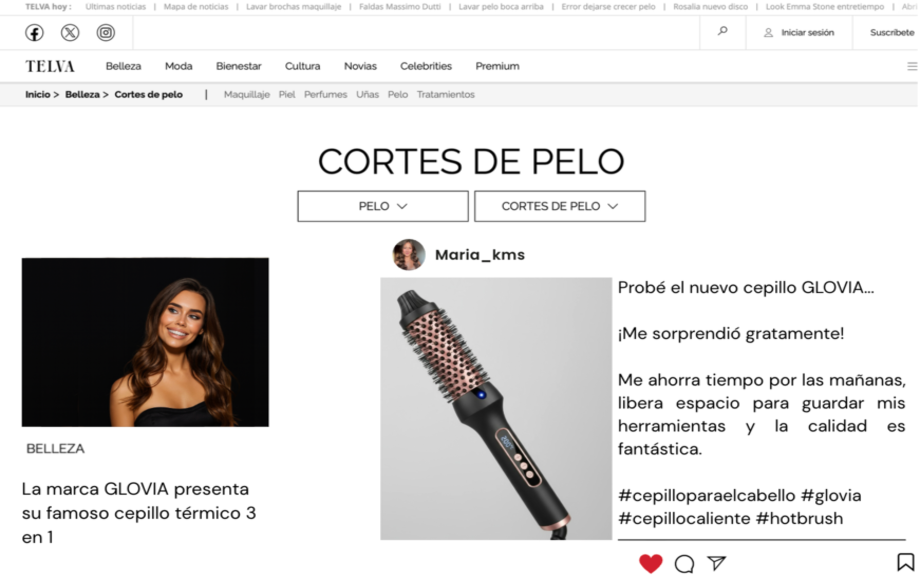Click the share paper-plane icon
Viewport: 920px width, 578px height.
(x=717, y=563)
